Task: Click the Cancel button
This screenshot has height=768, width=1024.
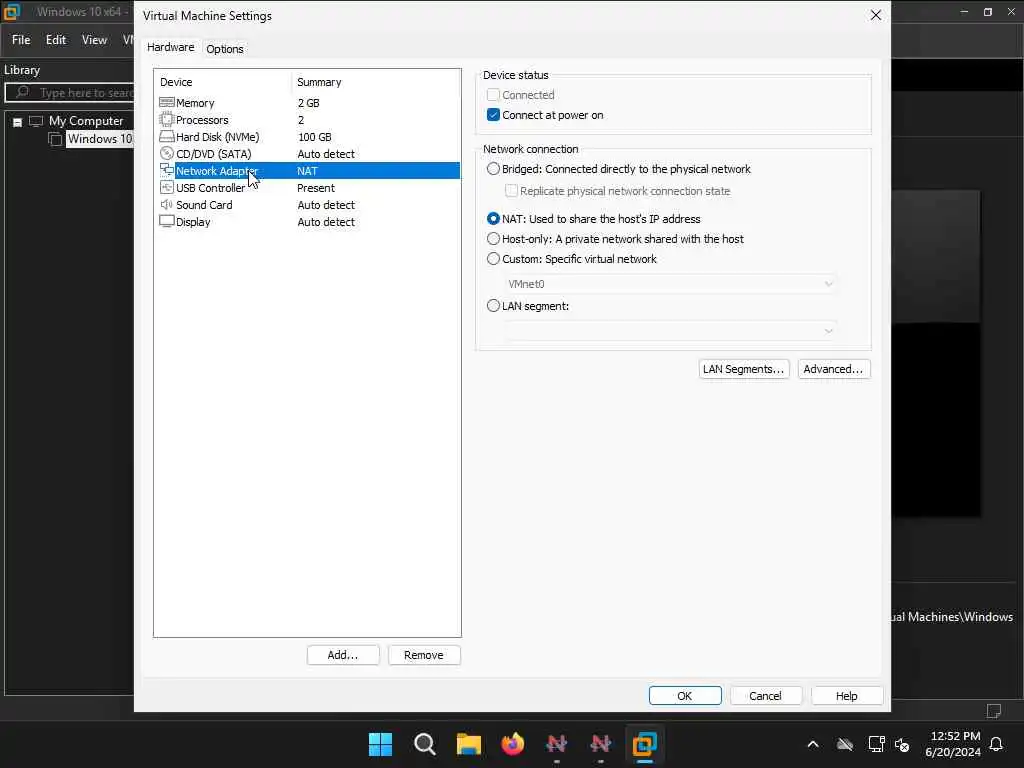Action: (765, 696)
